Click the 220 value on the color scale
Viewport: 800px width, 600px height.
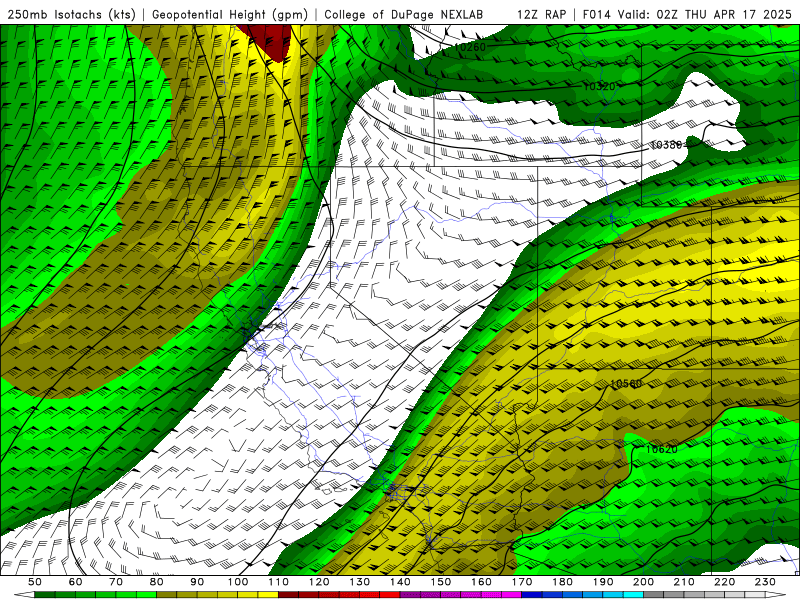pos(724,582)
